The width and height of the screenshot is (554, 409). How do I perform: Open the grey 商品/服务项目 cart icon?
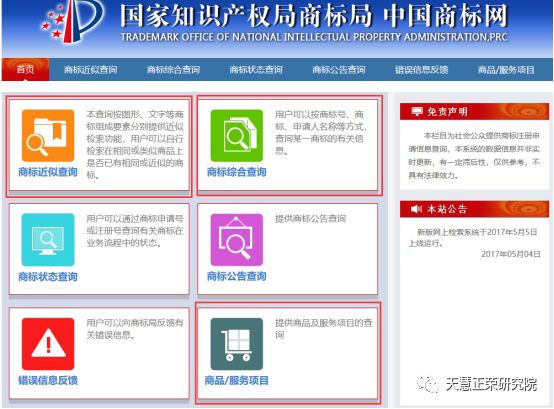tap(237, 344)
